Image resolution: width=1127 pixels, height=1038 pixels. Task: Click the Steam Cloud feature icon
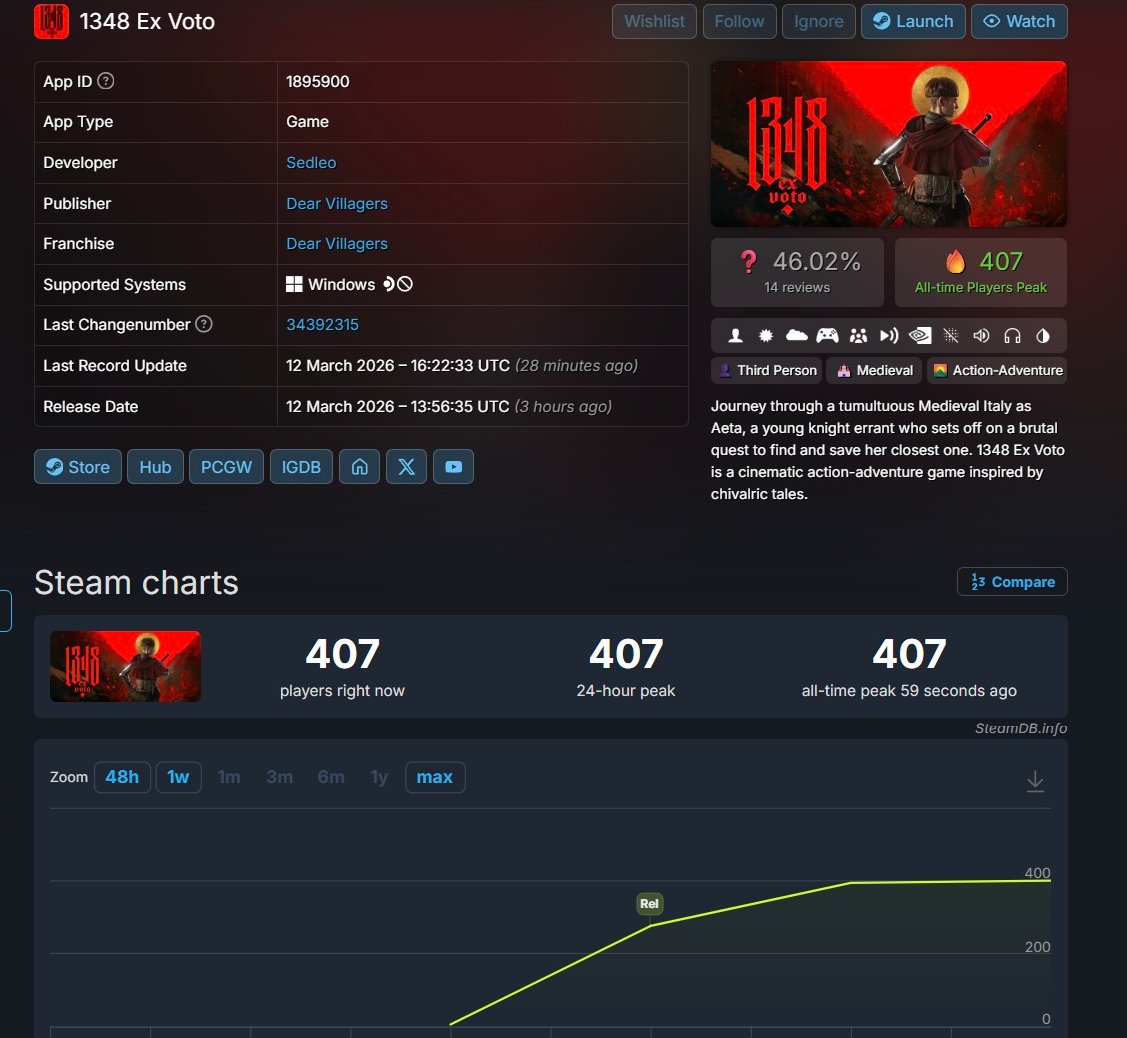[x=796, y=335]
